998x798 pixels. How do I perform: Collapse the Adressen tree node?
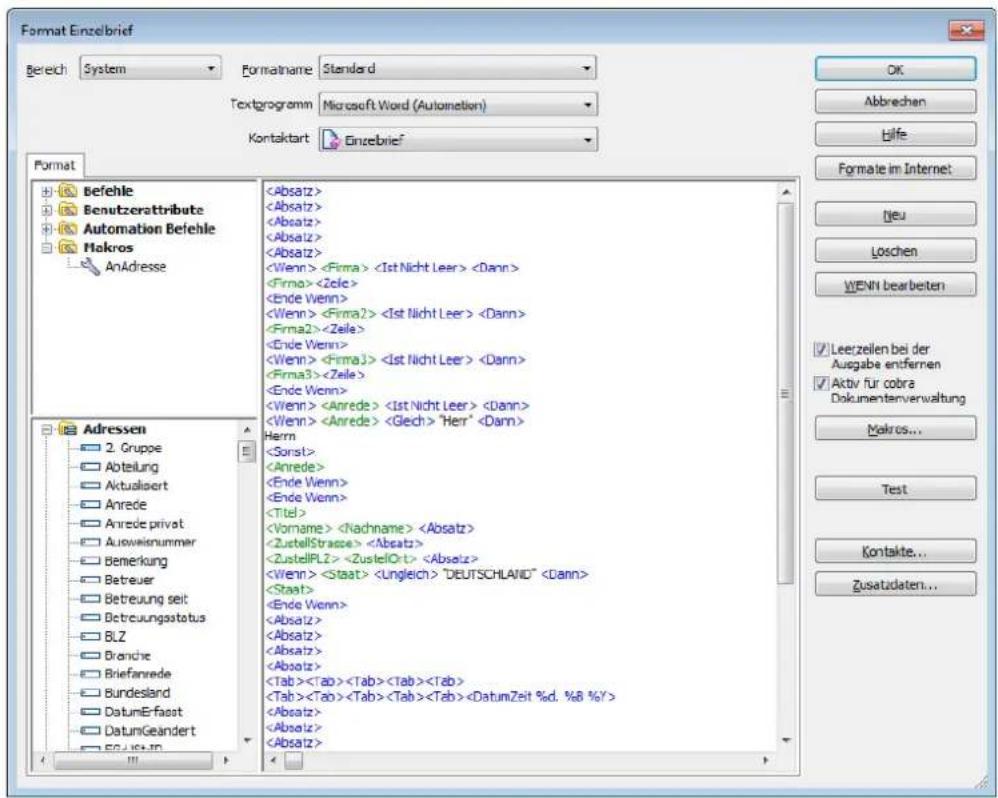[46, 430]
